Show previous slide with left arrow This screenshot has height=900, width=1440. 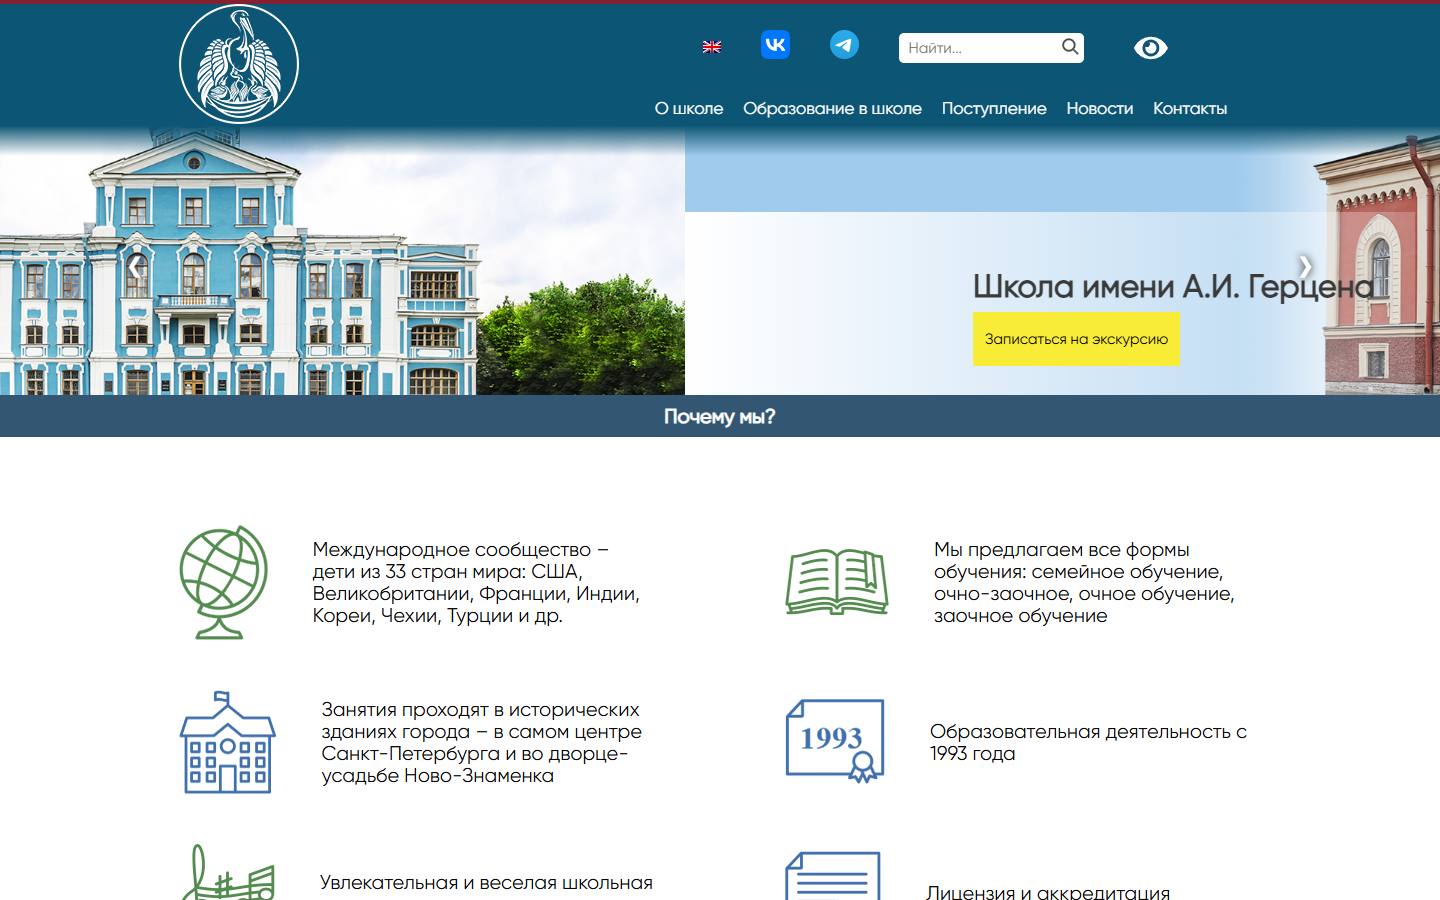(x=134, y=266)
